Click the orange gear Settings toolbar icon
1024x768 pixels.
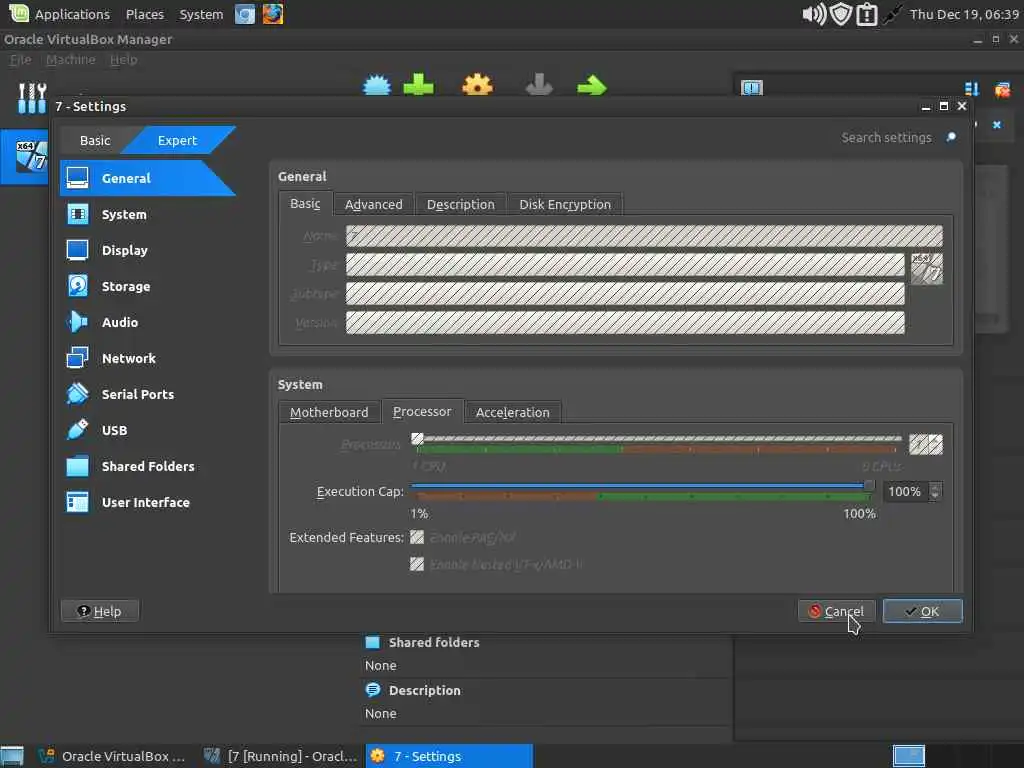tap(477, 85)
